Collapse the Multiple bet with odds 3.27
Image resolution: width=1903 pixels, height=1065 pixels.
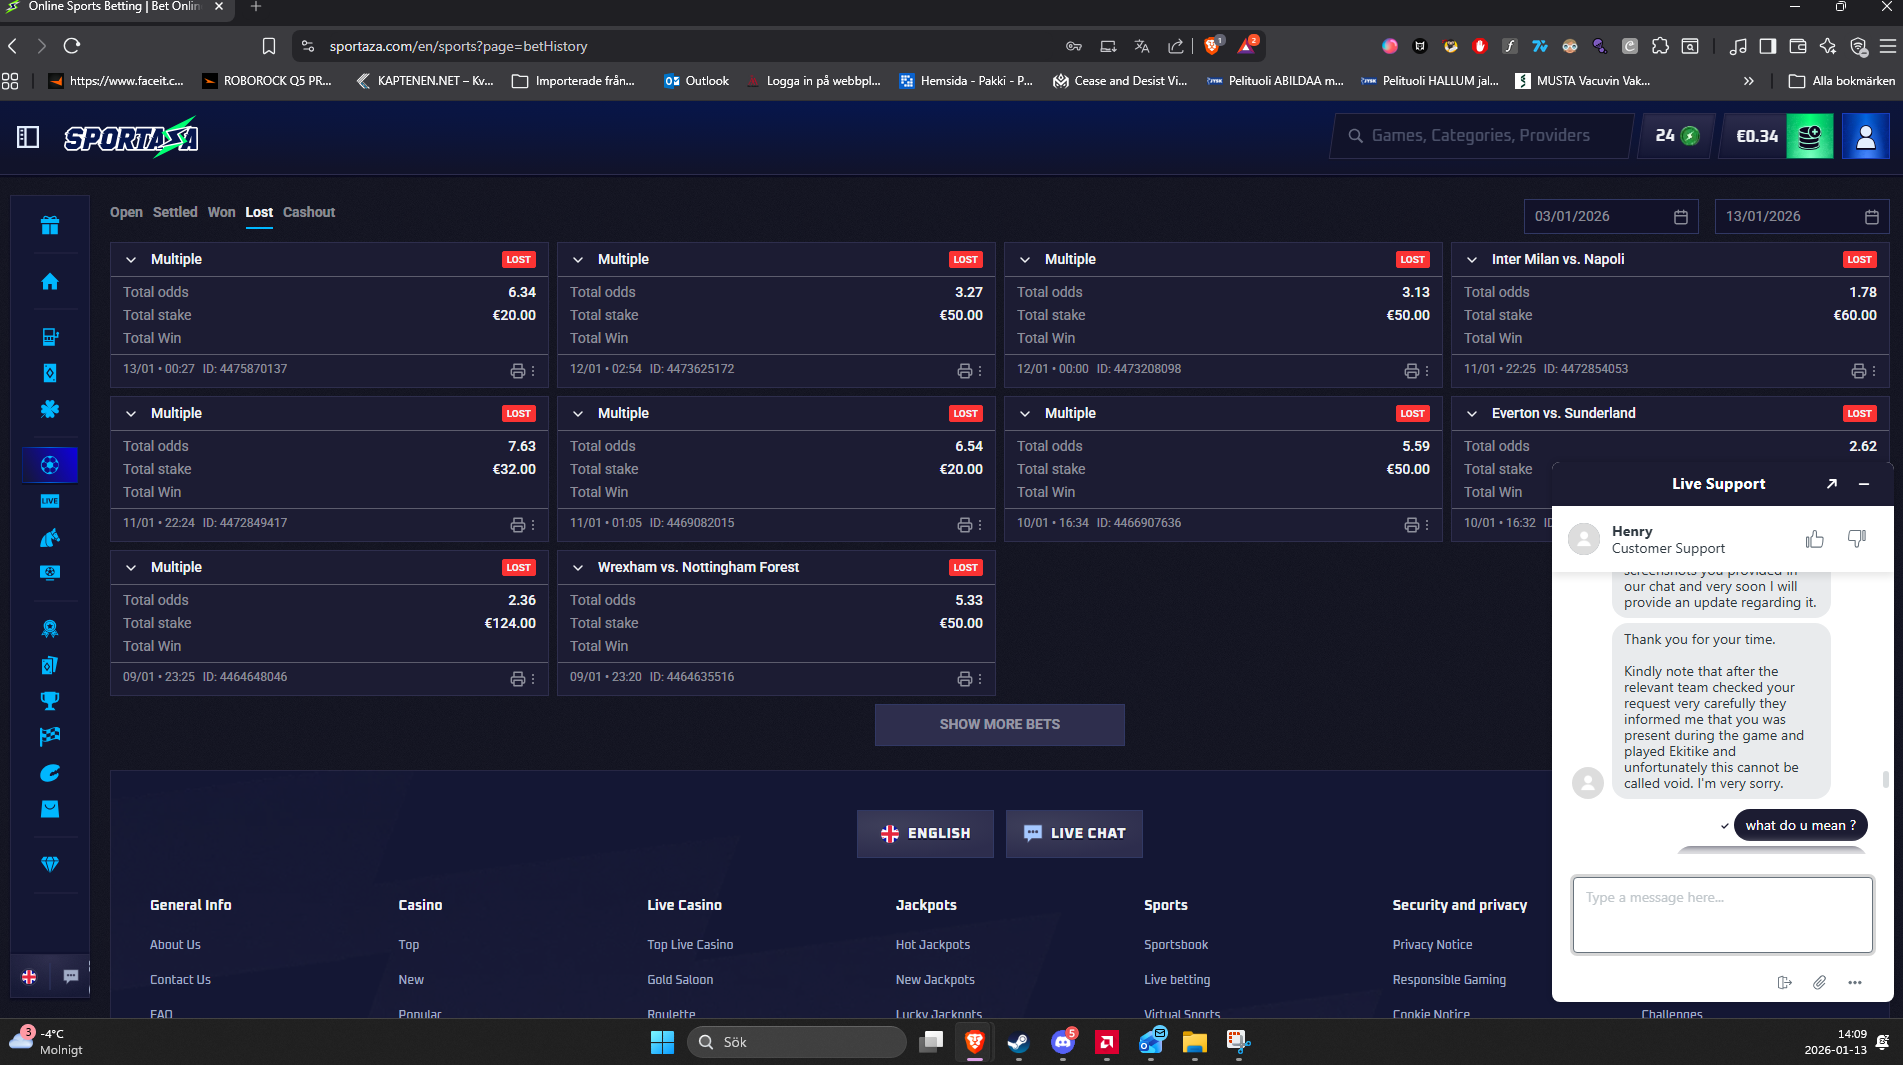pos(578,259)
